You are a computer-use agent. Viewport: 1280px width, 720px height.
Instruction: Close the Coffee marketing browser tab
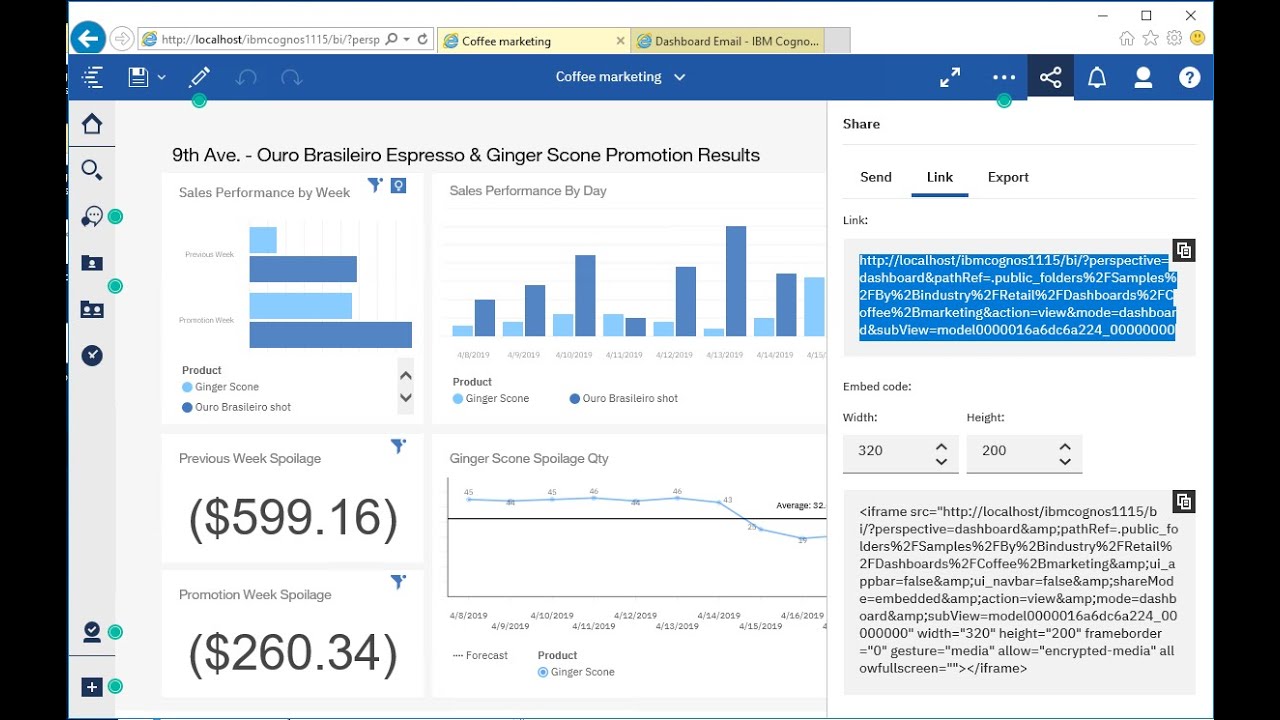coord(620,41)
